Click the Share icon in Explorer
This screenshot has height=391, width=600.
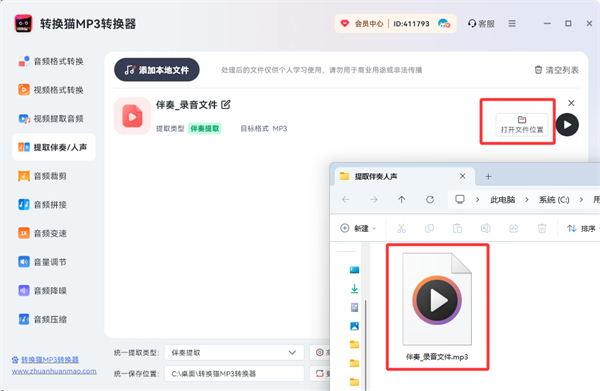[x=514, y=228]
